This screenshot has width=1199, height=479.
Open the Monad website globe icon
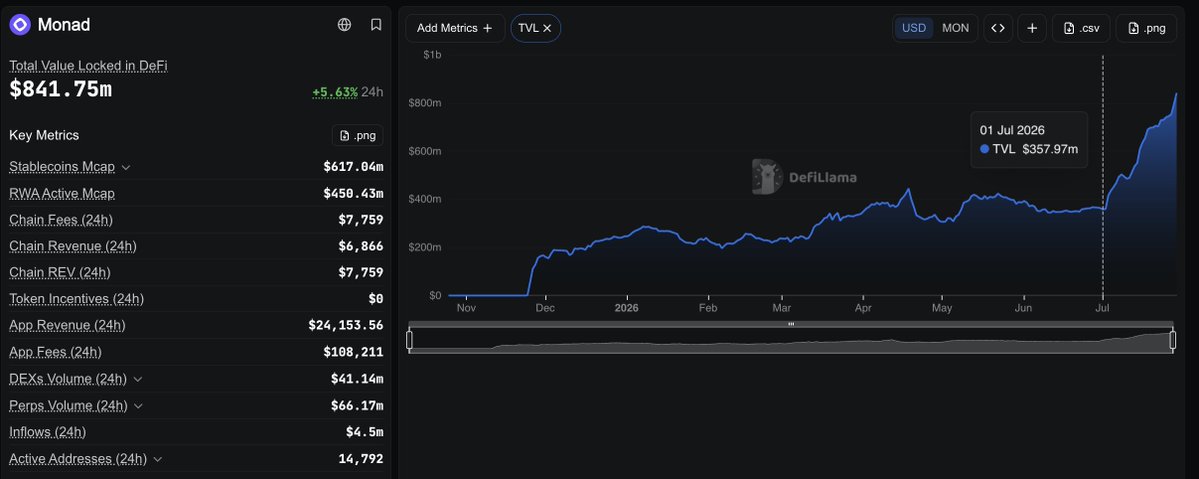(344, 24)
